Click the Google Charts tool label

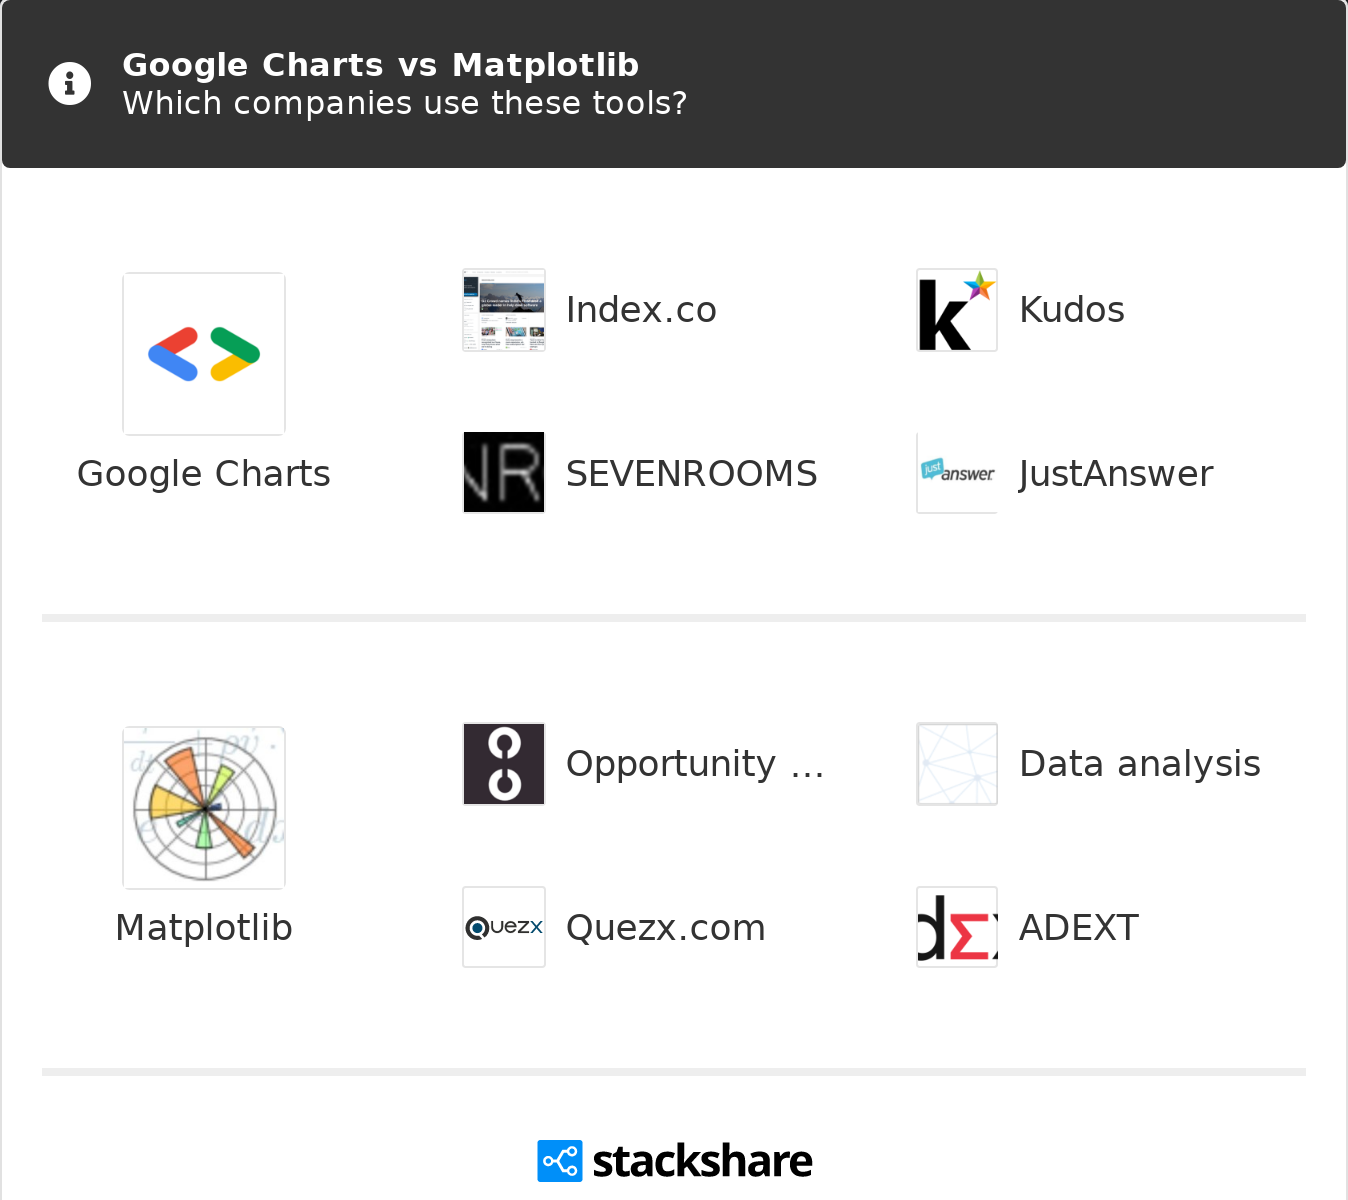[x=204, y=474]
